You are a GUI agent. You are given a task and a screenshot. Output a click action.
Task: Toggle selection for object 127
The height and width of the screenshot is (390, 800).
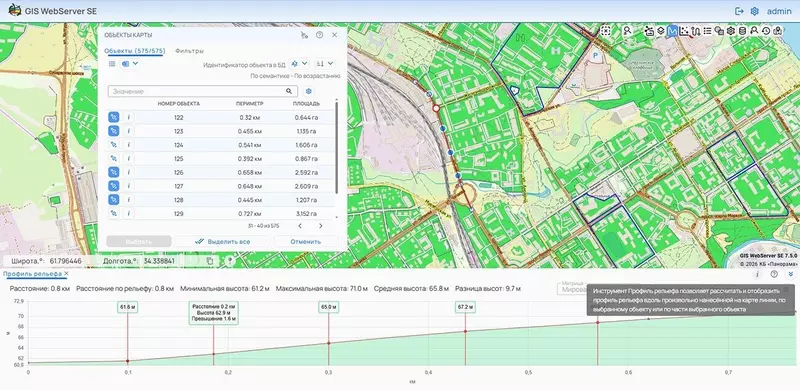coord(114,186)
